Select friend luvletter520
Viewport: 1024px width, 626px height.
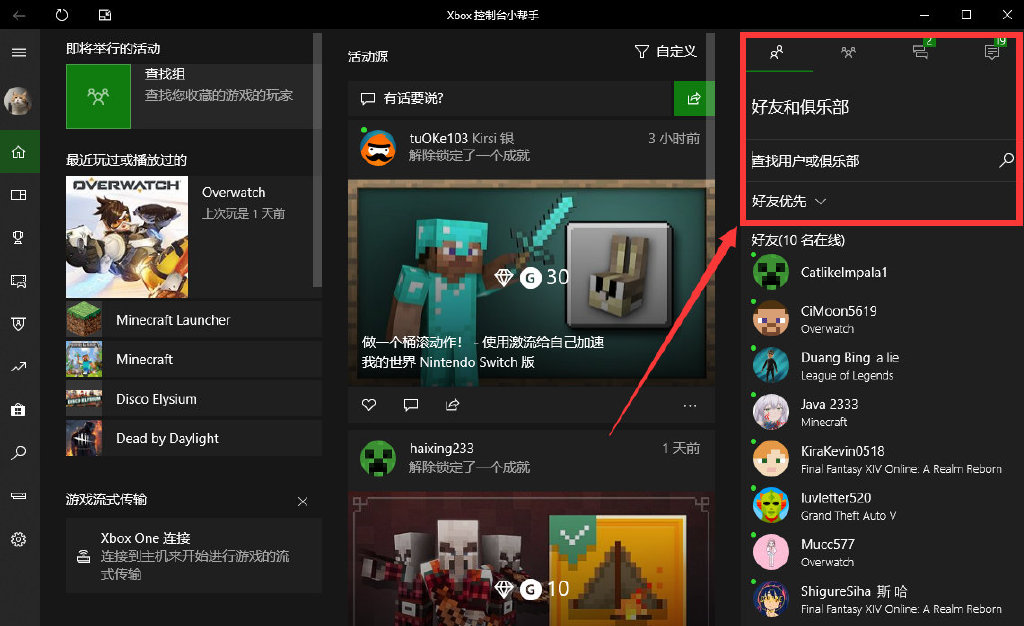pyautogui.click(x=878, y=506)
